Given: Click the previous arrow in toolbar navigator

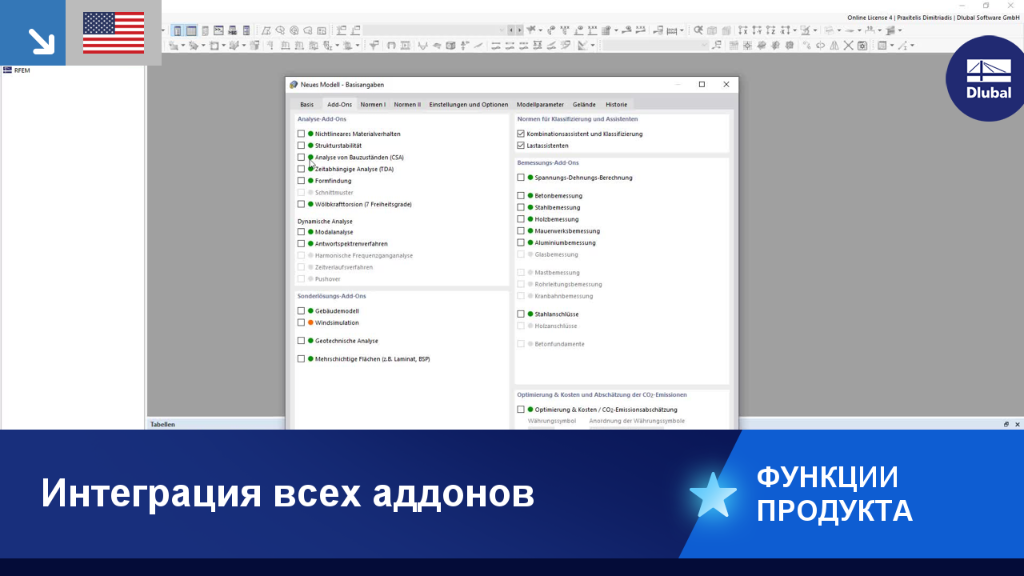Looking at the screenshot, I should 511,30.
